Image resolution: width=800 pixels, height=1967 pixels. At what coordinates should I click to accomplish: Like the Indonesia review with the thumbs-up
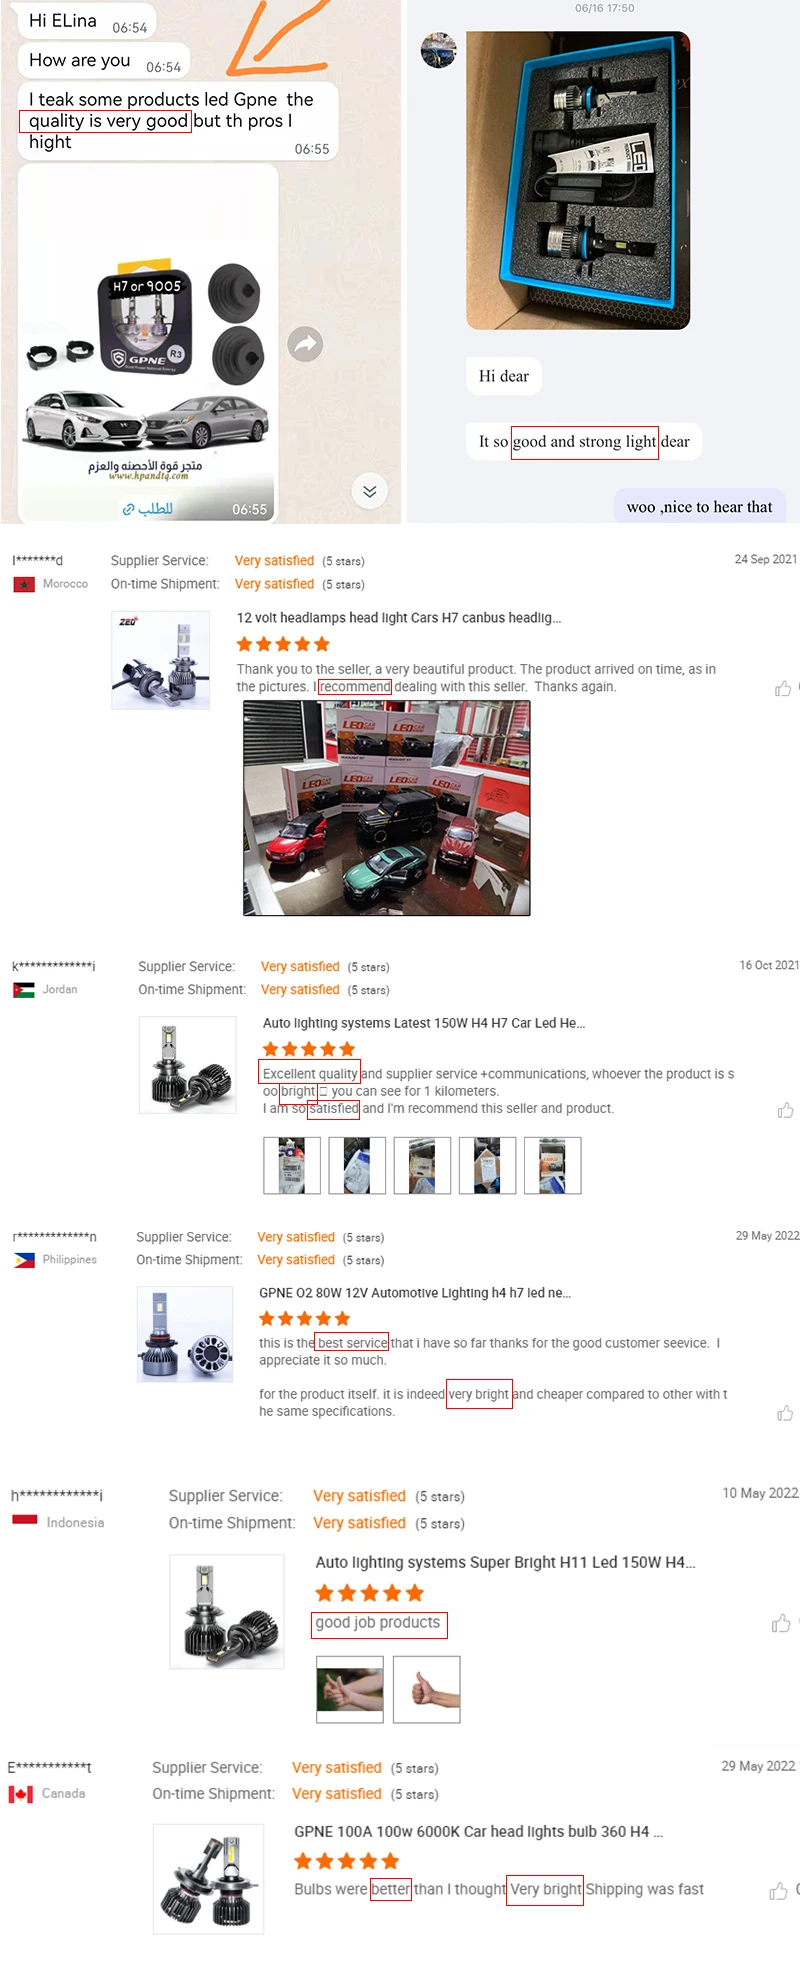tap(781, 1623)
